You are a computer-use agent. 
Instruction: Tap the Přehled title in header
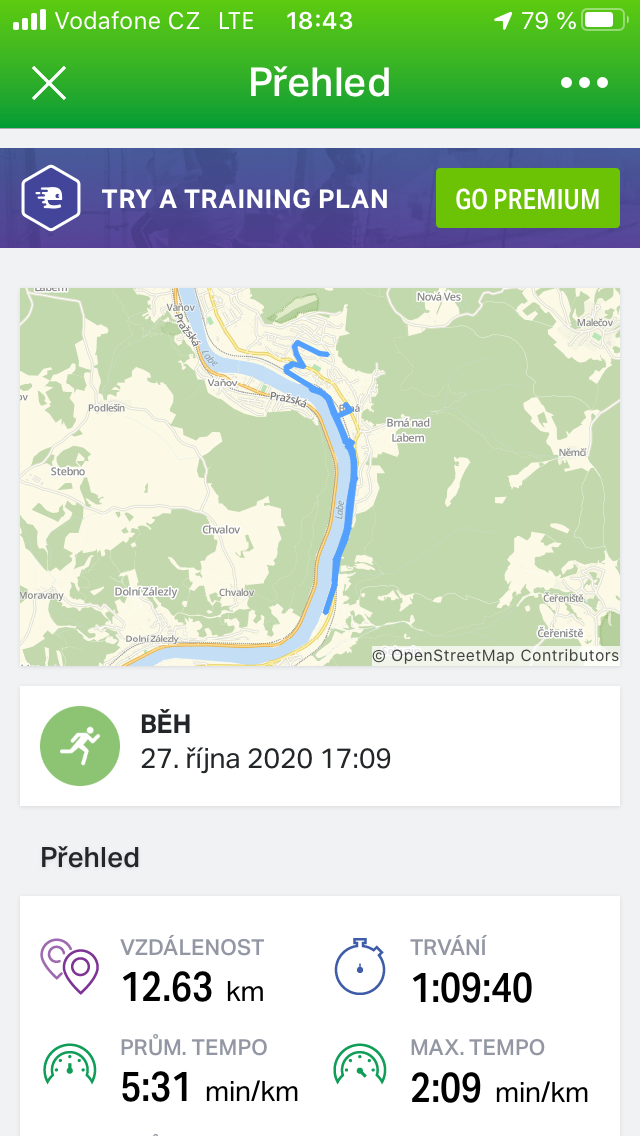319,83
